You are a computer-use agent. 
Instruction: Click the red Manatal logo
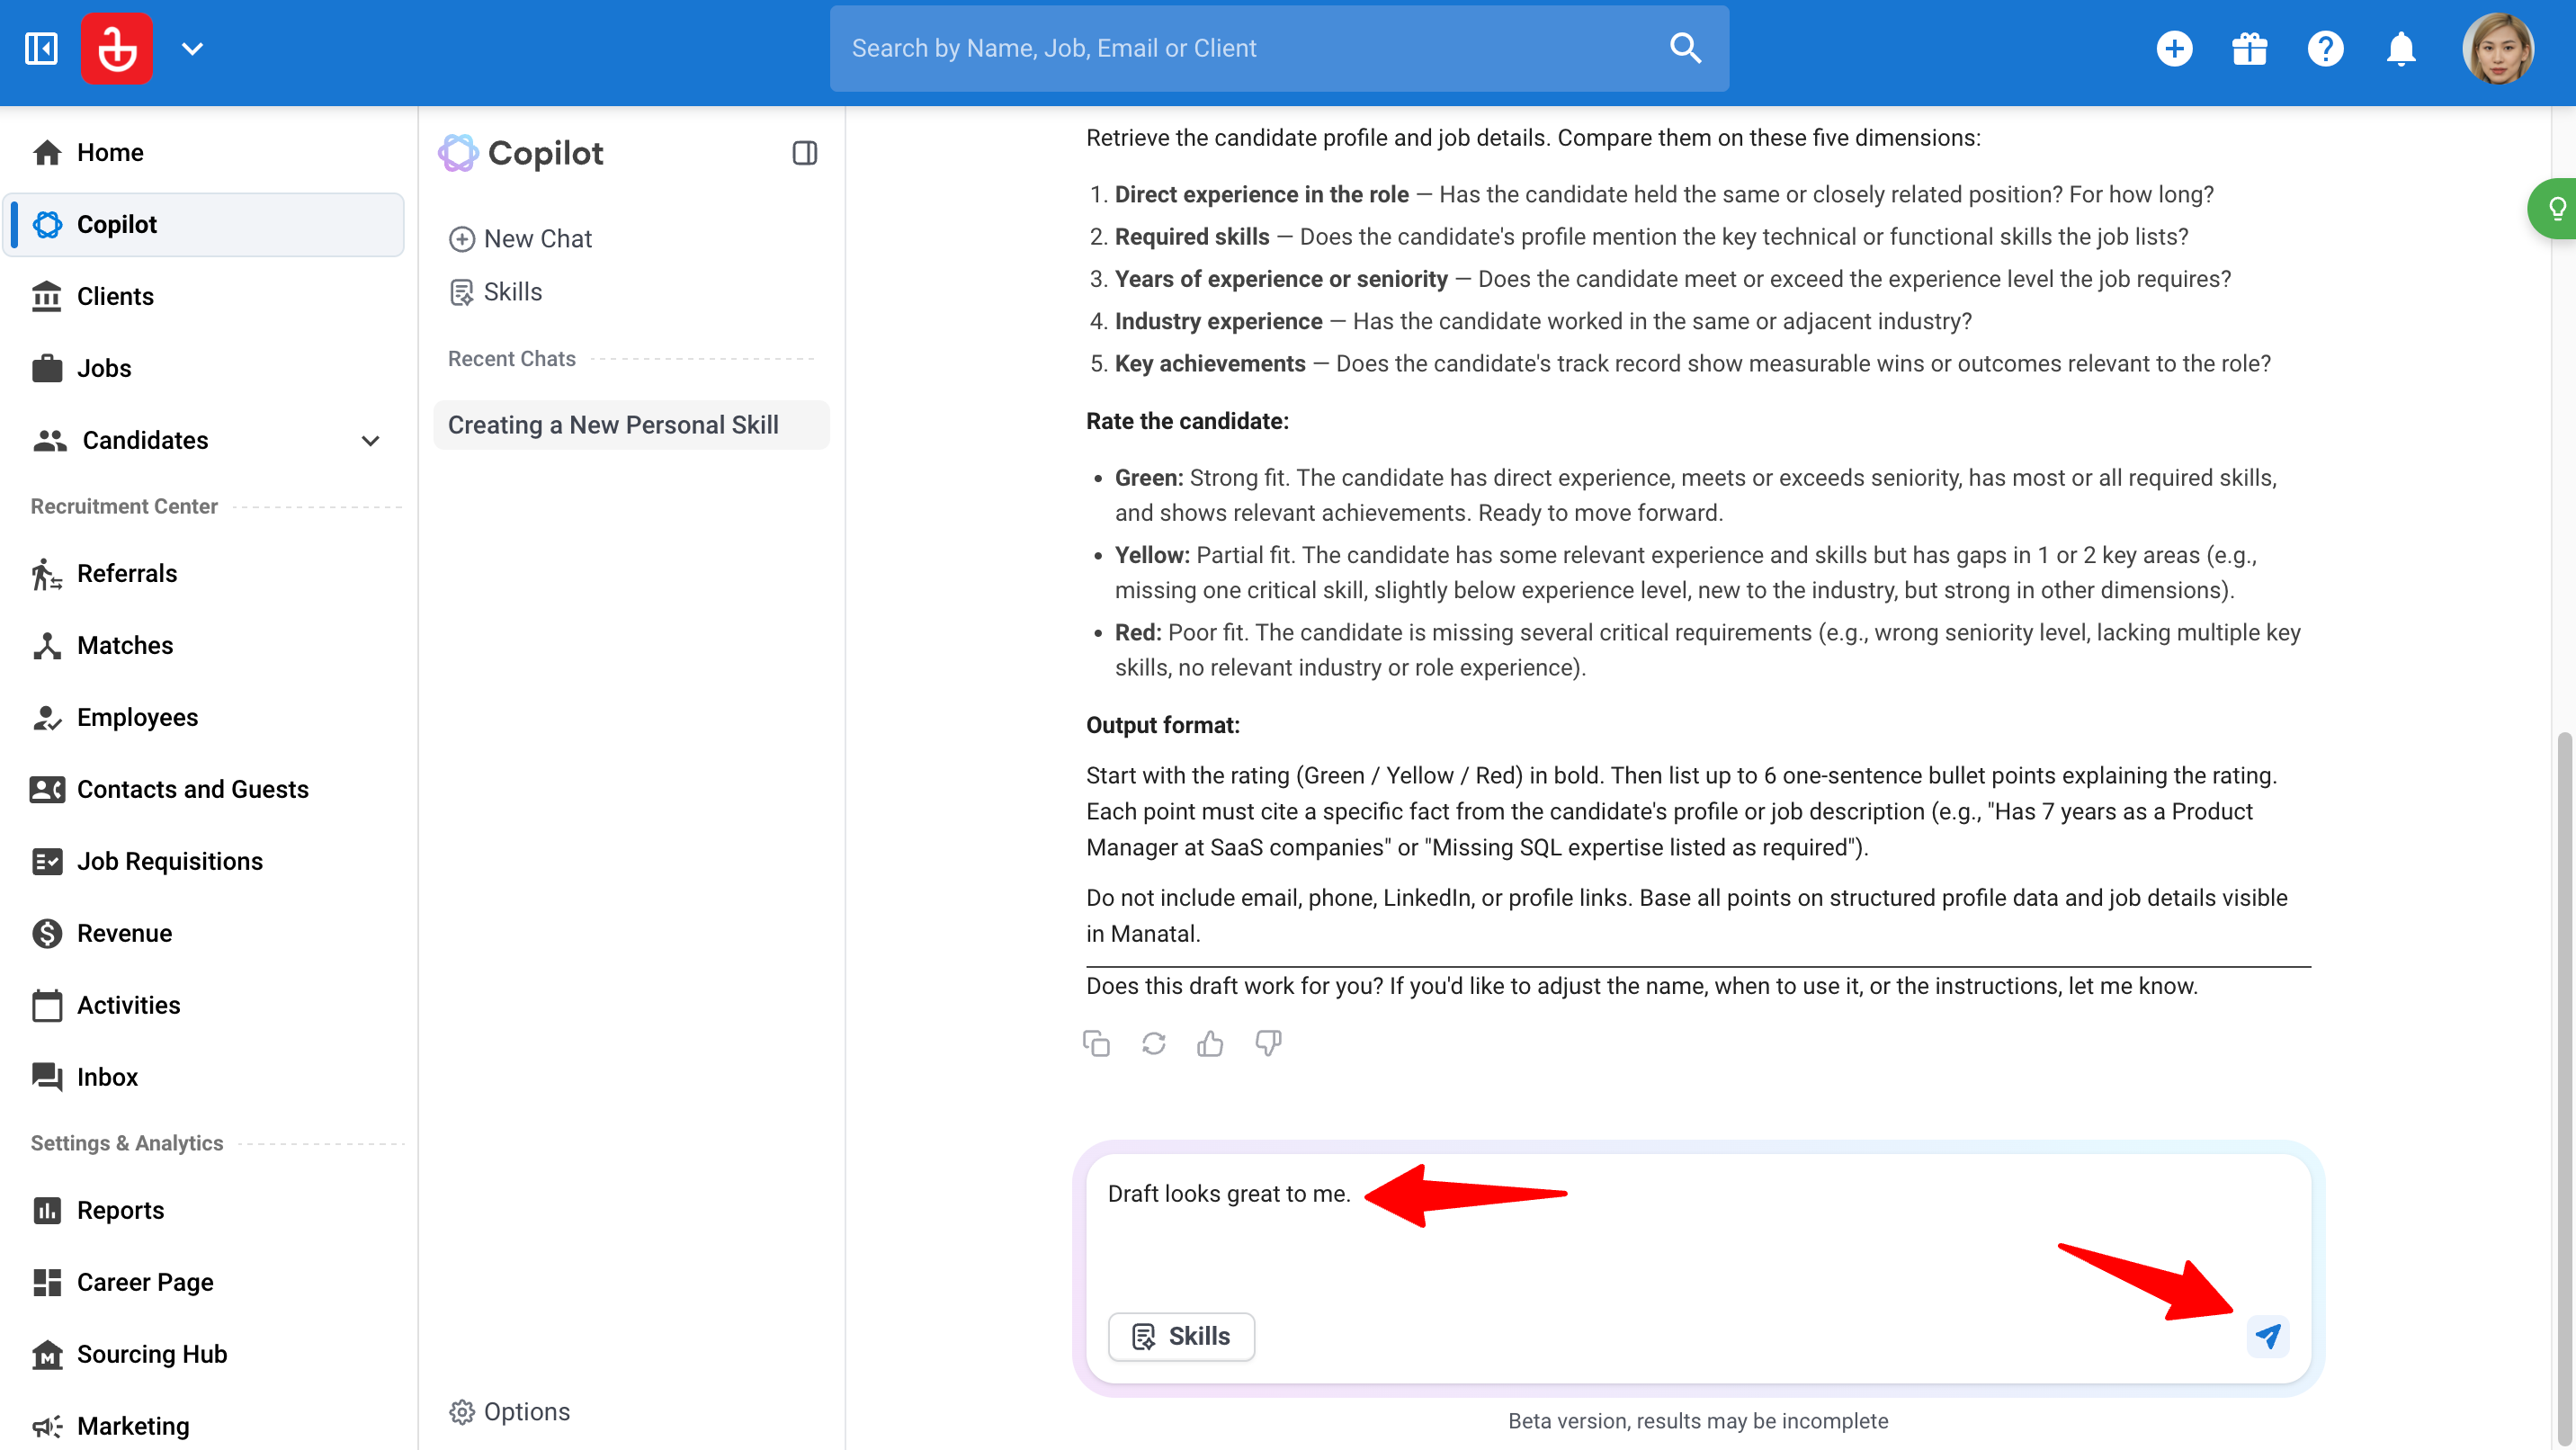click(x=117, y=48)
